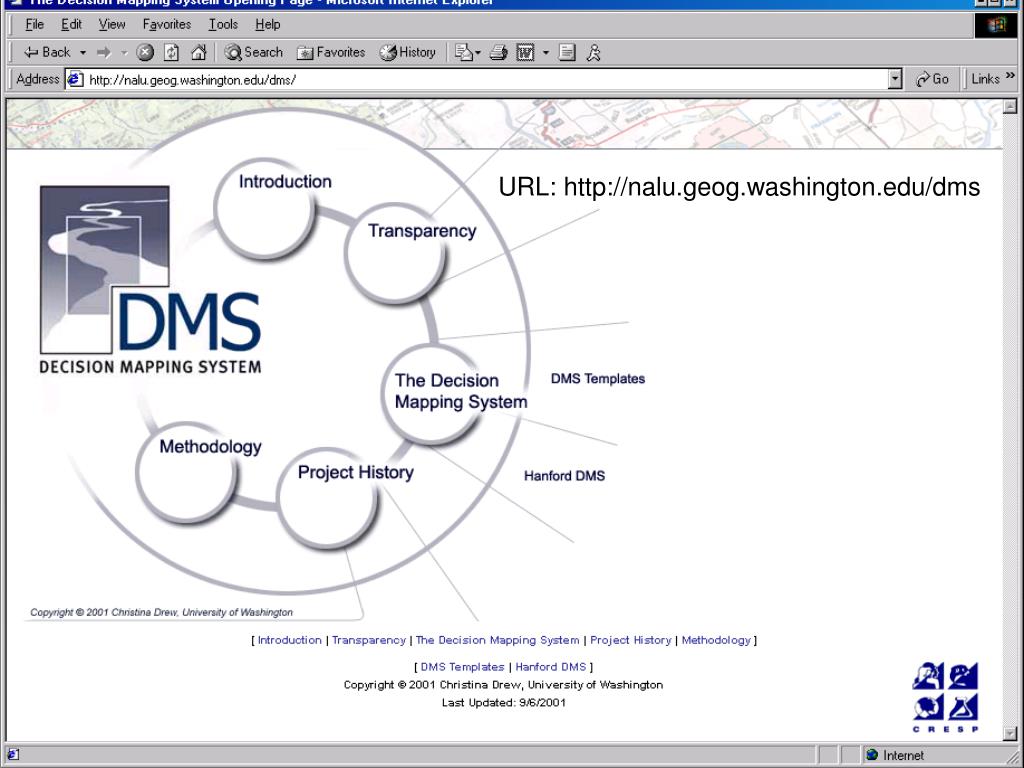
Task: Click the Transparency footer link
Action: pos(368,640)
